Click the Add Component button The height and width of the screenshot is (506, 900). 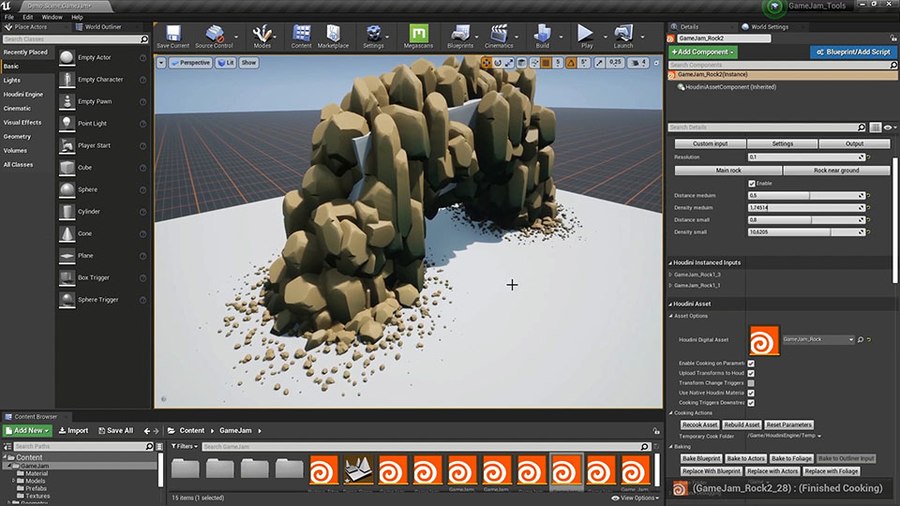(x=703, y=52)
